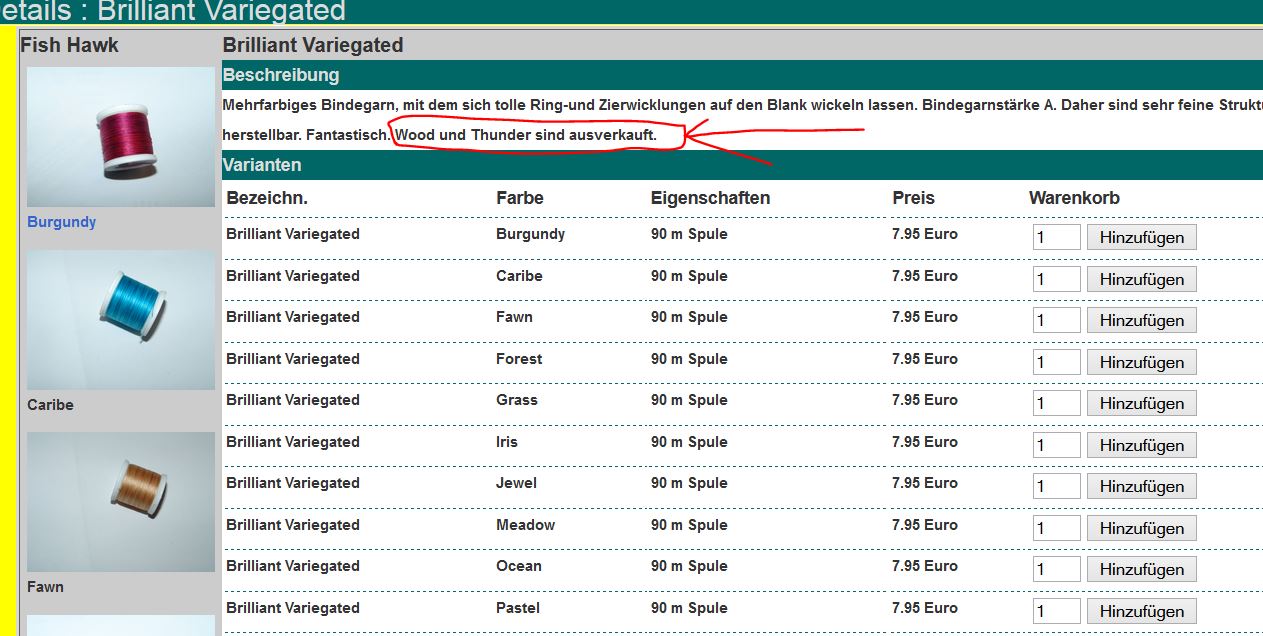1263x636 pixels.
Task: Focus the quantity field for Burgundy
Action: pyautogui.click(x=1056, y=238)
